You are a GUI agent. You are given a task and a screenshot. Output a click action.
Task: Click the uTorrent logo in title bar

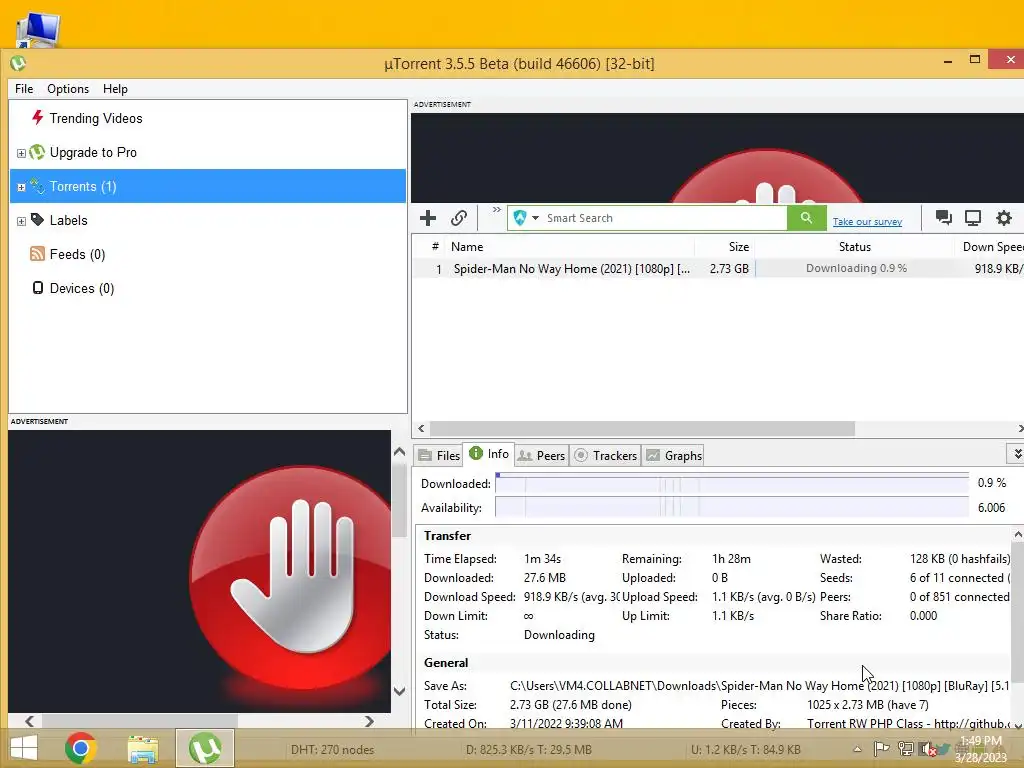[x=18, y=63]
